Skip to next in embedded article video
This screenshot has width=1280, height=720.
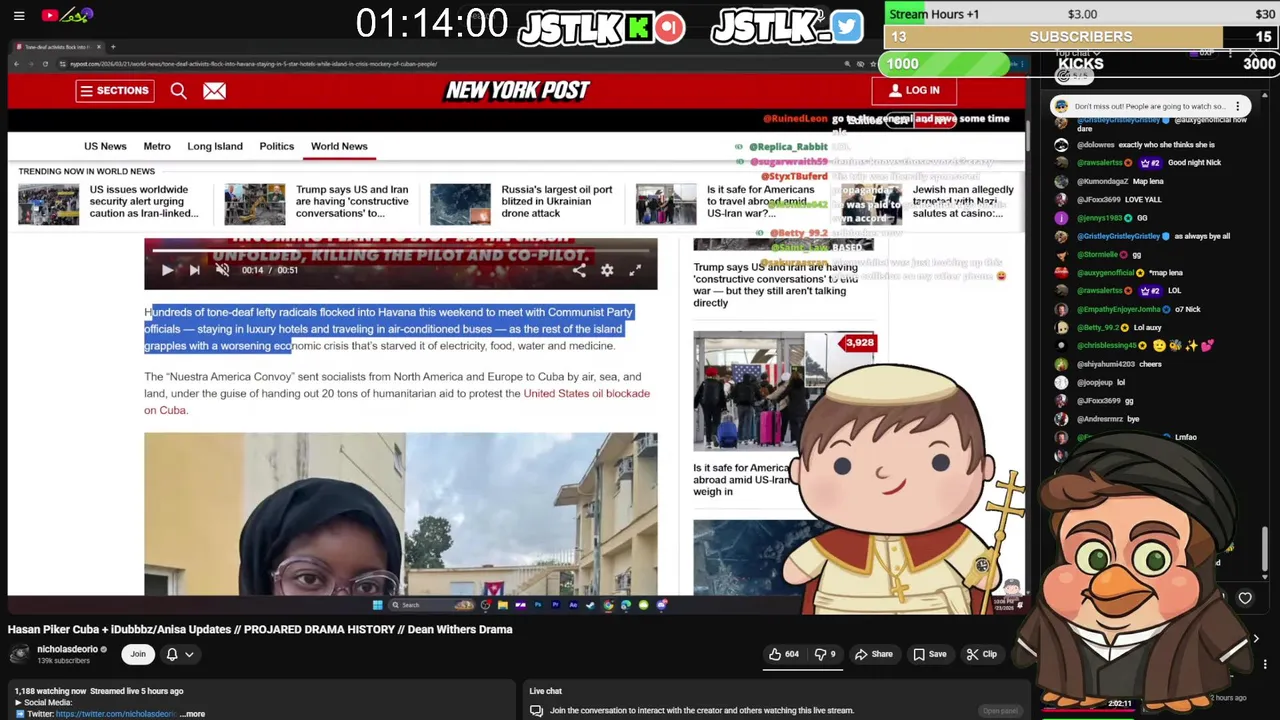click(x=194, y=270)
